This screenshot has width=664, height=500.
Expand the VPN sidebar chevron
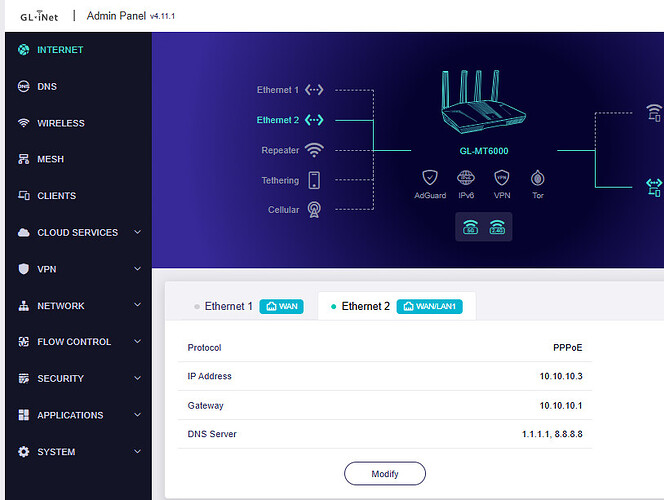137,268
